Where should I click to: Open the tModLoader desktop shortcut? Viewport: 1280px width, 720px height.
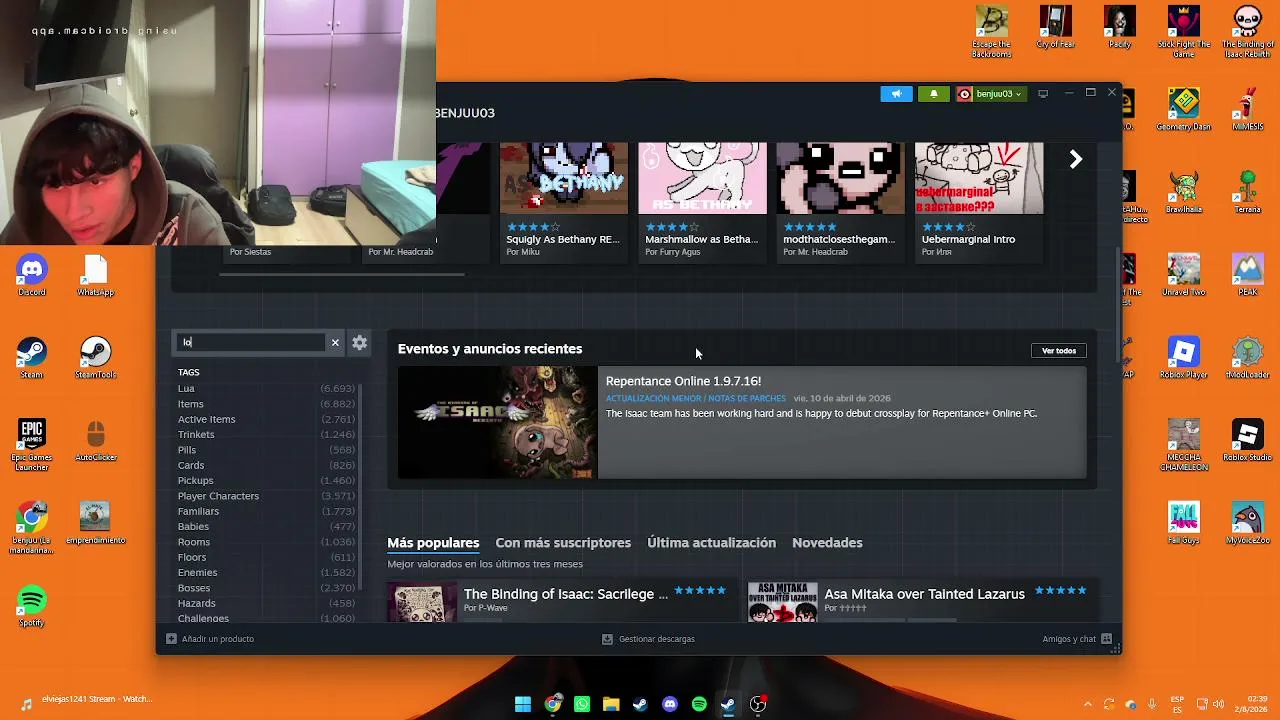coord(1248,358)
